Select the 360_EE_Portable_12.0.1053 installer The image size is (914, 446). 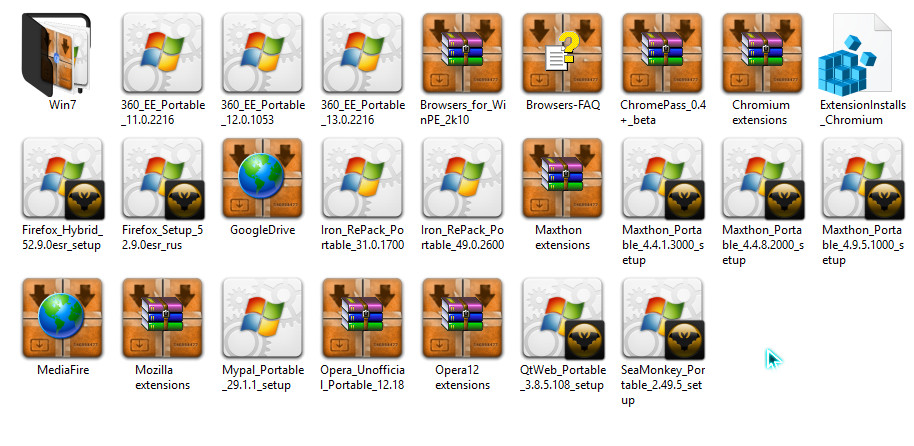(262, 52)
